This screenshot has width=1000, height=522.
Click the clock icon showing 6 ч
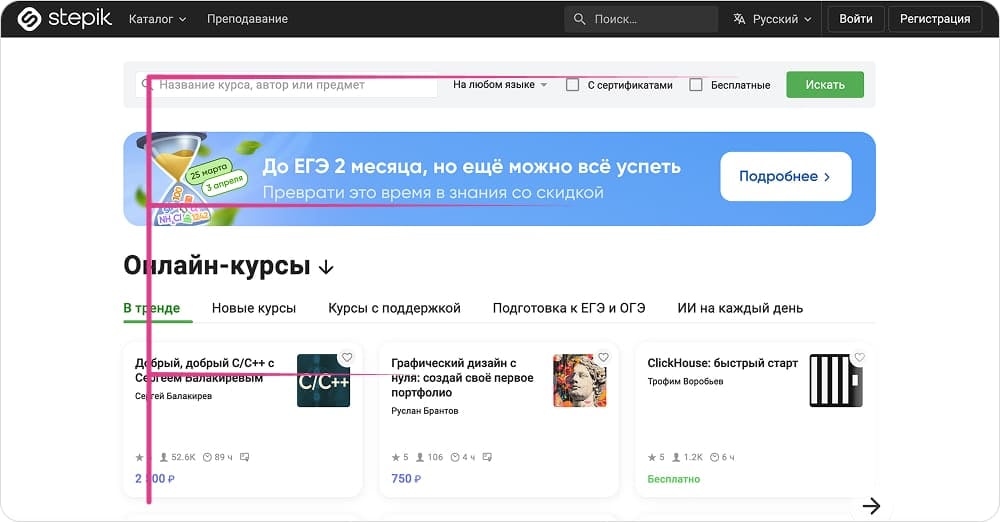(x=715, y=457)
